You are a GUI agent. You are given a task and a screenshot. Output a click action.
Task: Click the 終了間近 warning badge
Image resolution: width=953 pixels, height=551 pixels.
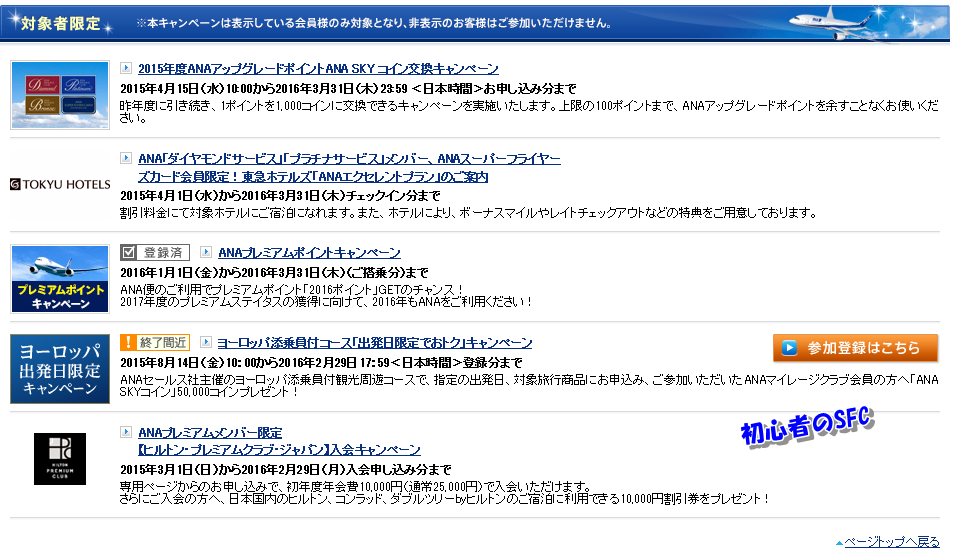154,342
